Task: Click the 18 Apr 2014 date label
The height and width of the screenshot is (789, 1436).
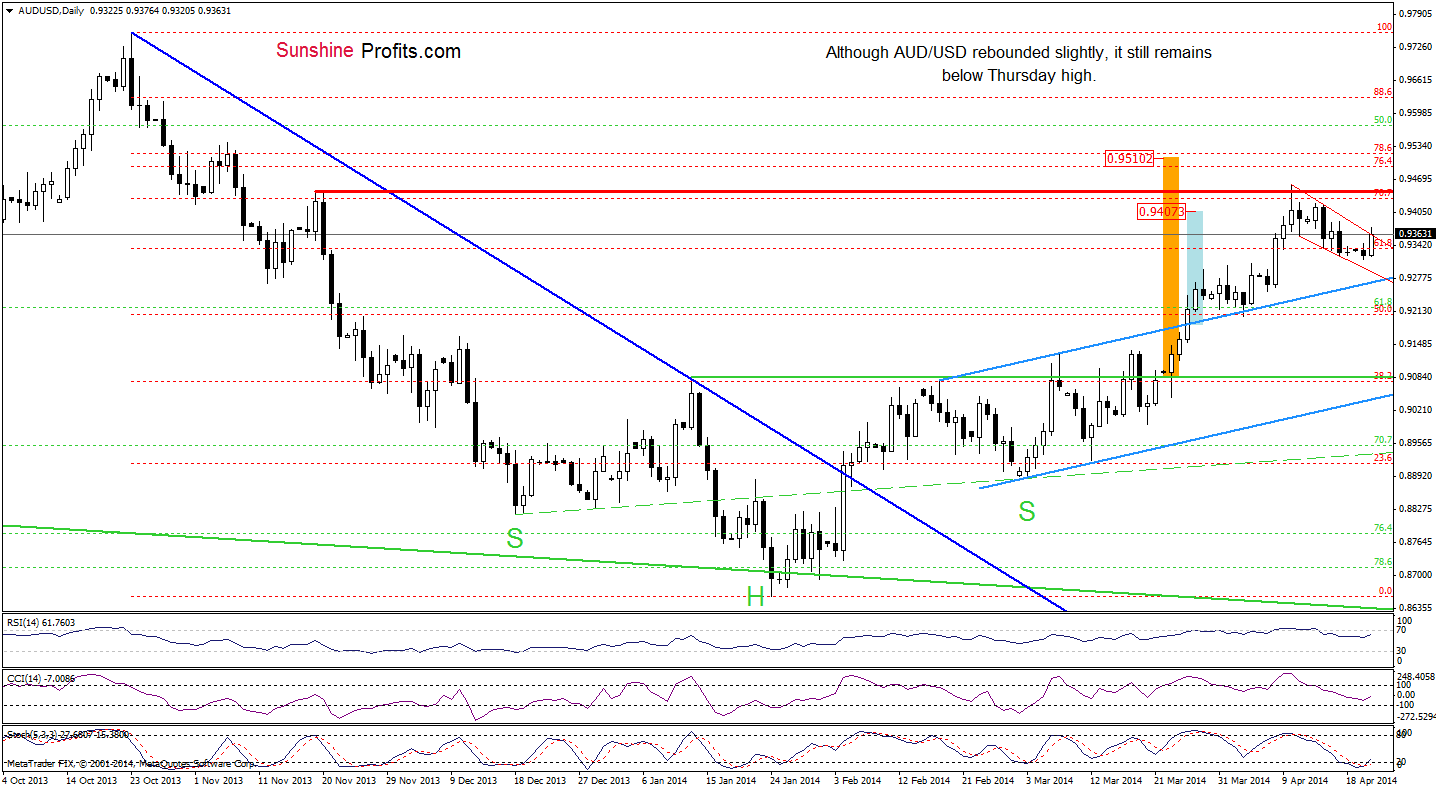Action: pyautogui.click(x=1372, y=779)
